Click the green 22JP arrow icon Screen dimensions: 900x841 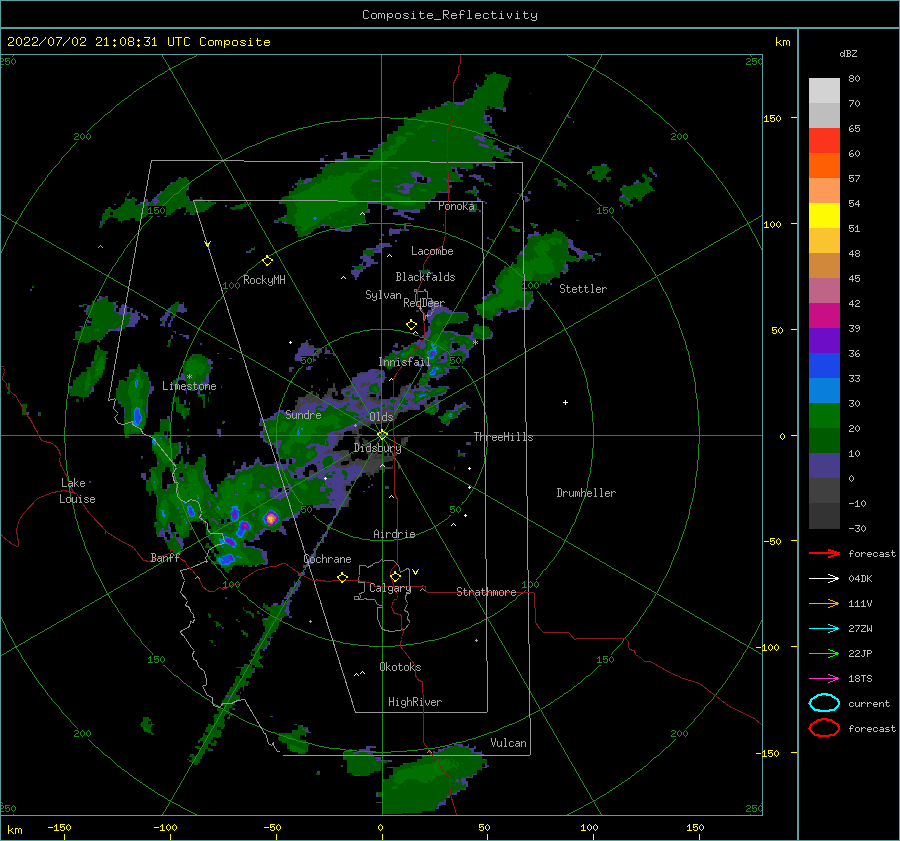click(824, 653)
